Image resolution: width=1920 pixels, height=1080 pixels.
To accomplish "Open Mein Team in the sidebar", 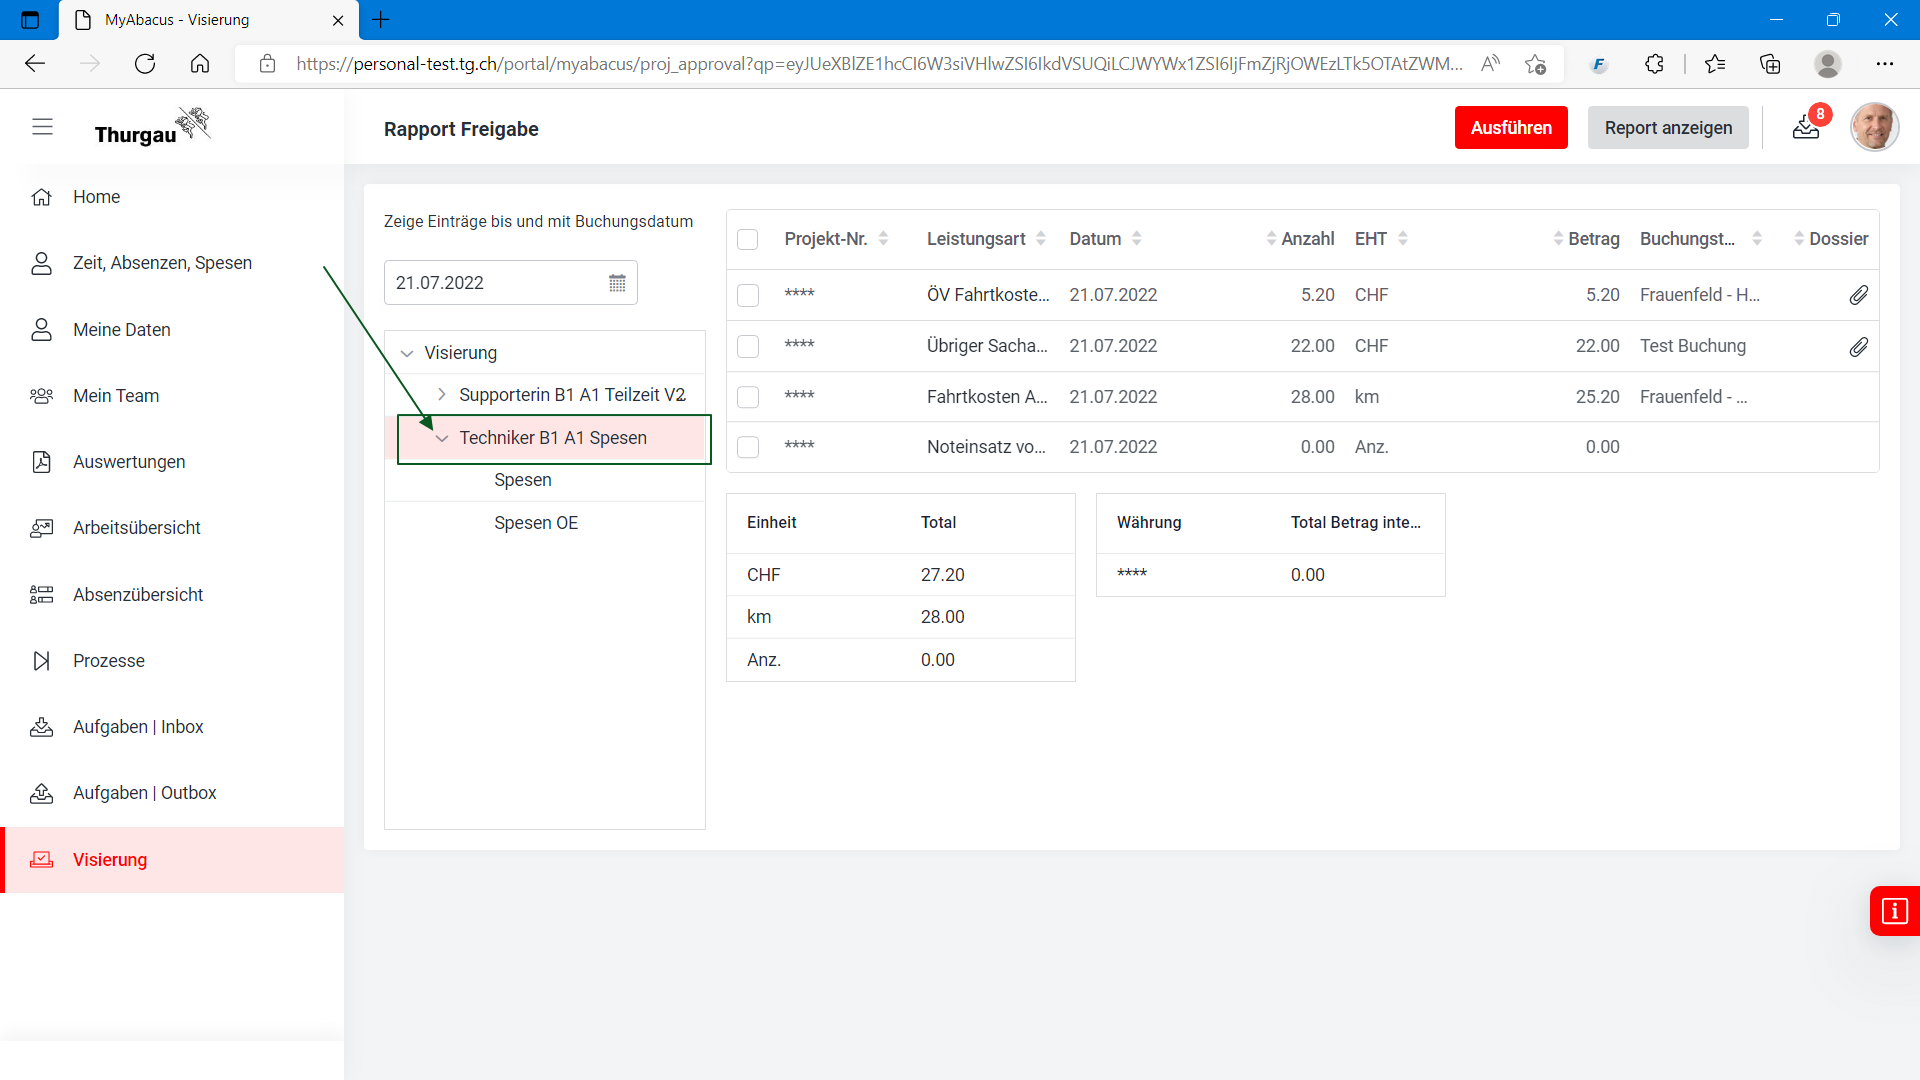I will [x=116, y=396].
